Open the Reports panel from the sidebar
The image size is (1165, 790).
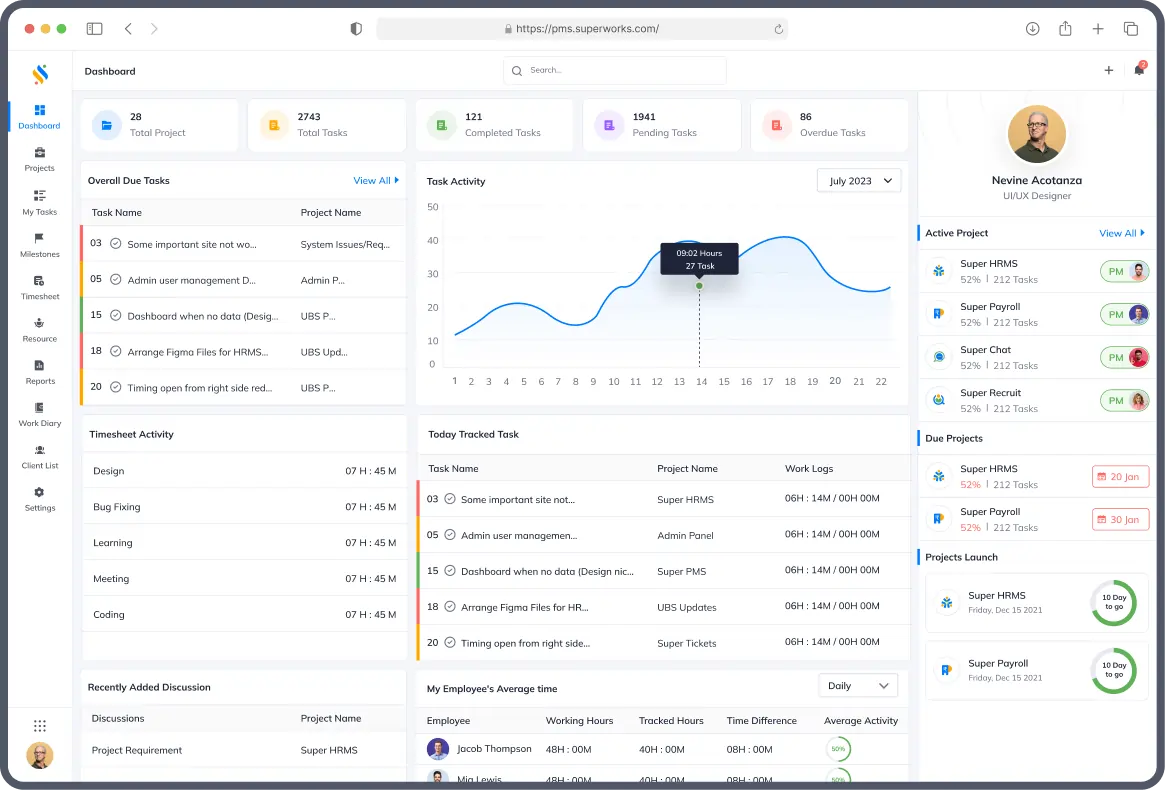point(39,373)
